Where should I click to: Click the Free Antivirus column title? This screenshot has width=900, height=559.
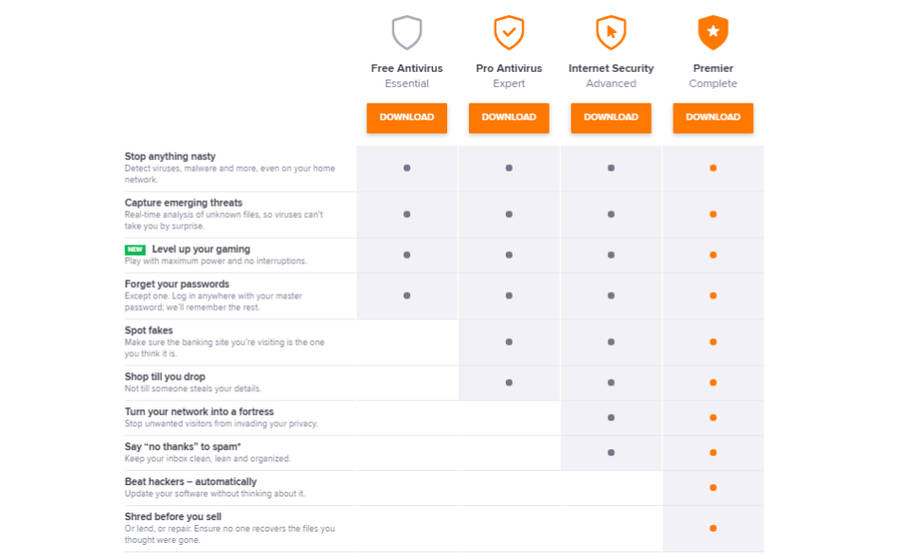pyautogui.click(x=406, y=68)
